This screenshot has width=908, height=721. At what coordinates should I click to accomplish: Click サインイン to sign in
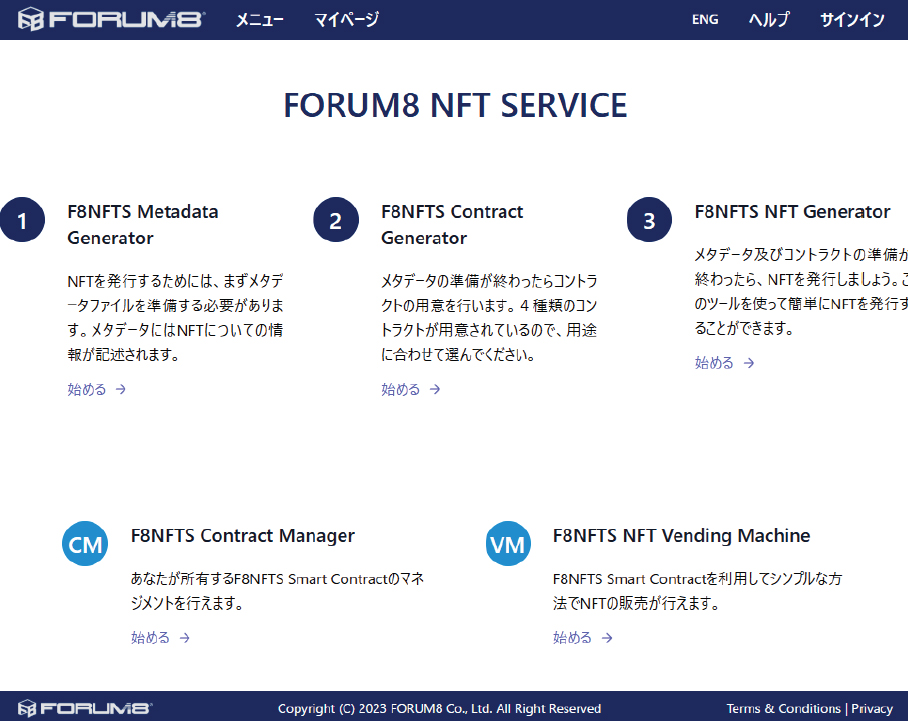852,20
